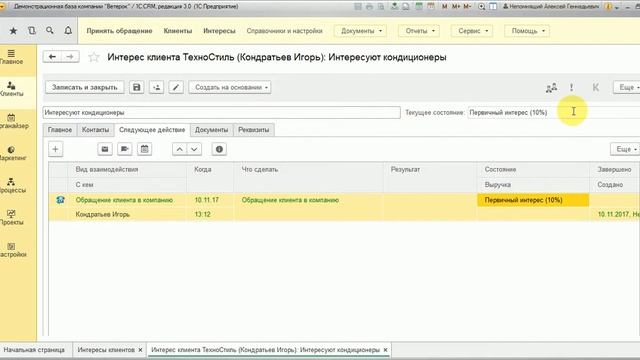Add a new action row with plus

pos(56,149)
